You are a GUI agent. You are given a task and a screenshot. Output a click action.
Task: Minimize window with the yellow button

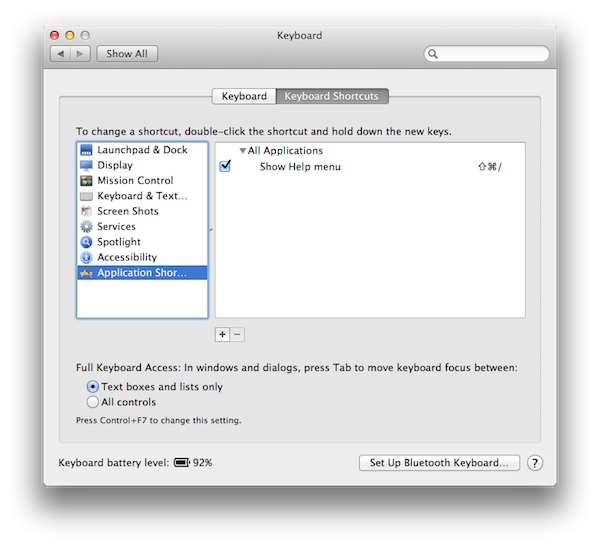tap(70, 35)
